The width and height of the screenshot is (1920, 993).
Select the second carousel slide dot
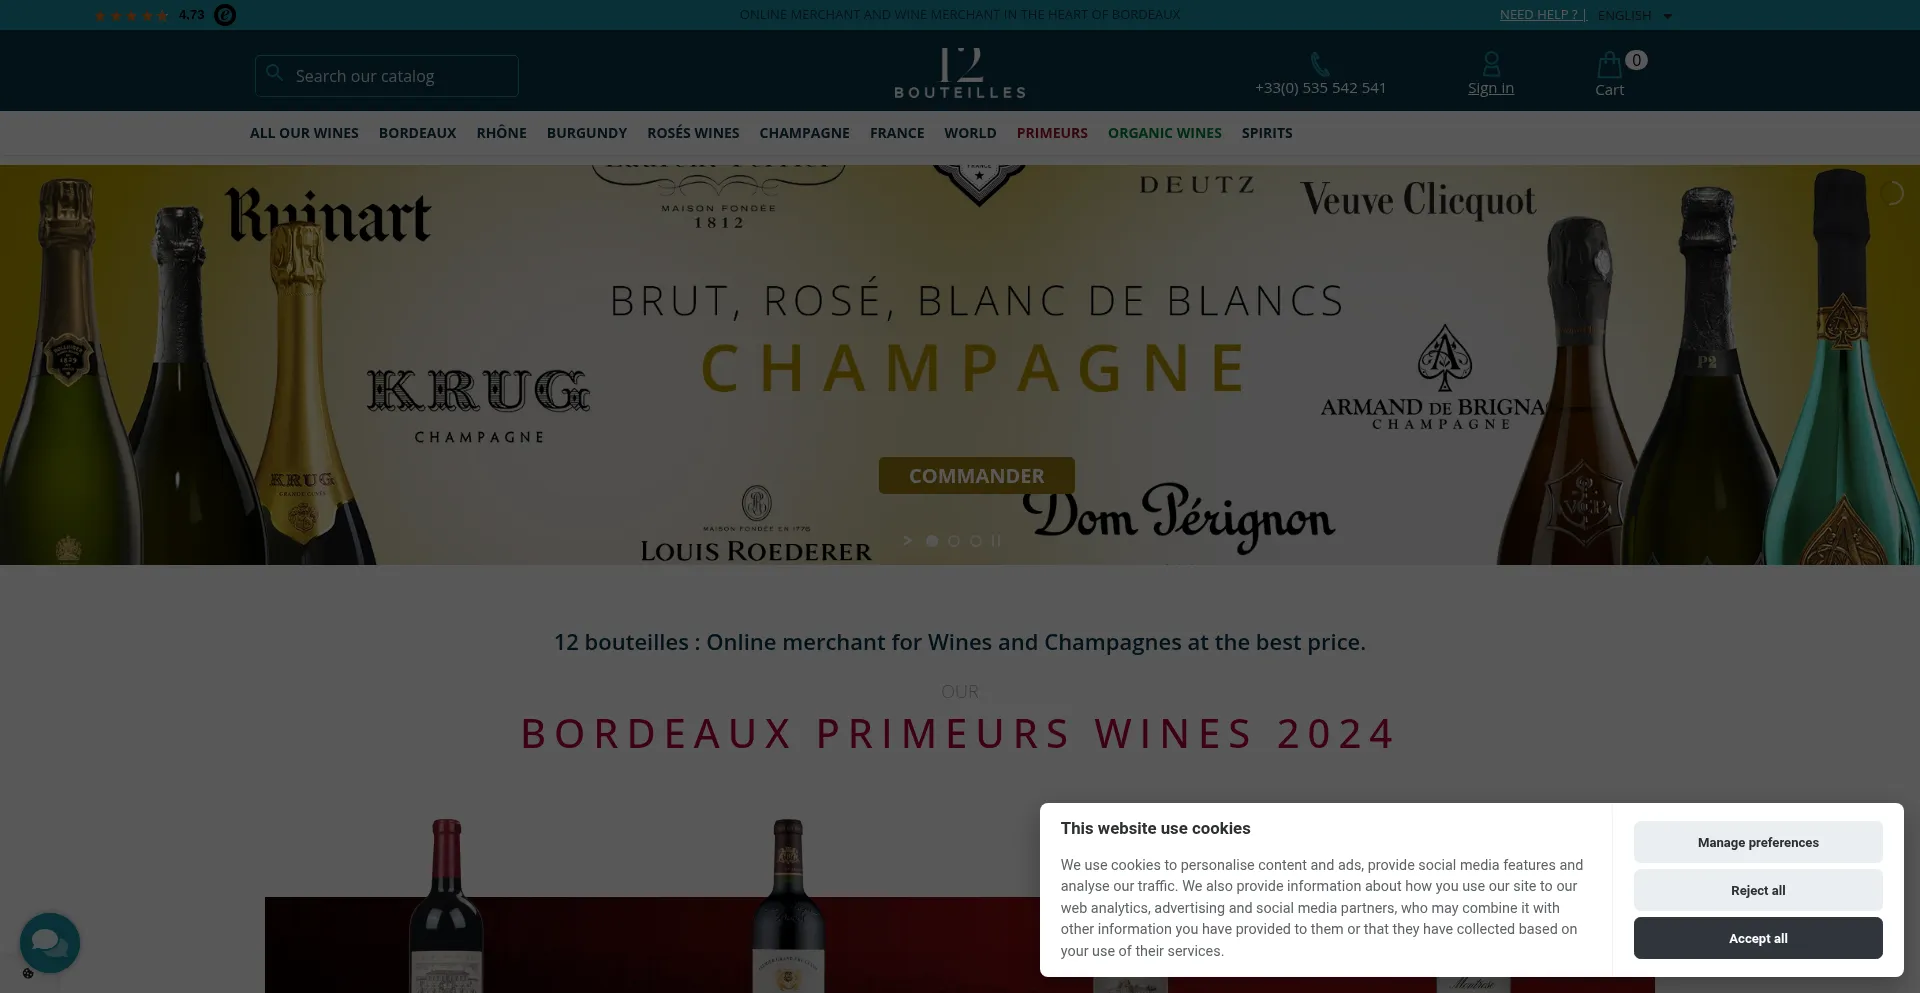click(954, 541)
